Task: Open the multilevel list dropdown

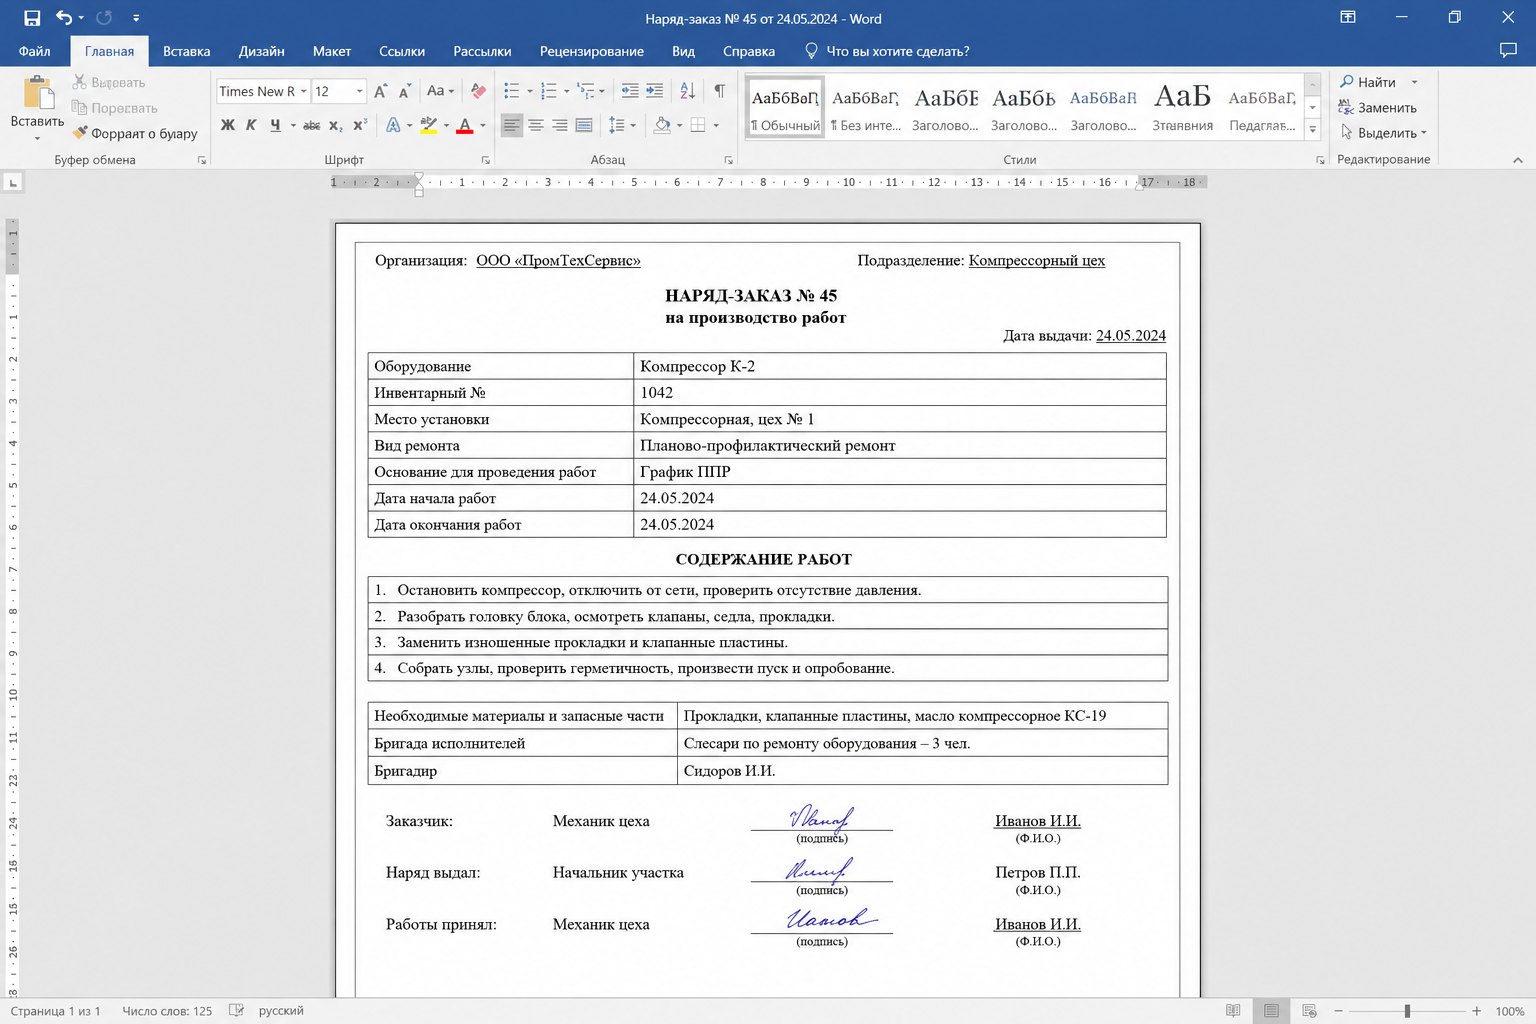Action: click(x=602, y=91)
